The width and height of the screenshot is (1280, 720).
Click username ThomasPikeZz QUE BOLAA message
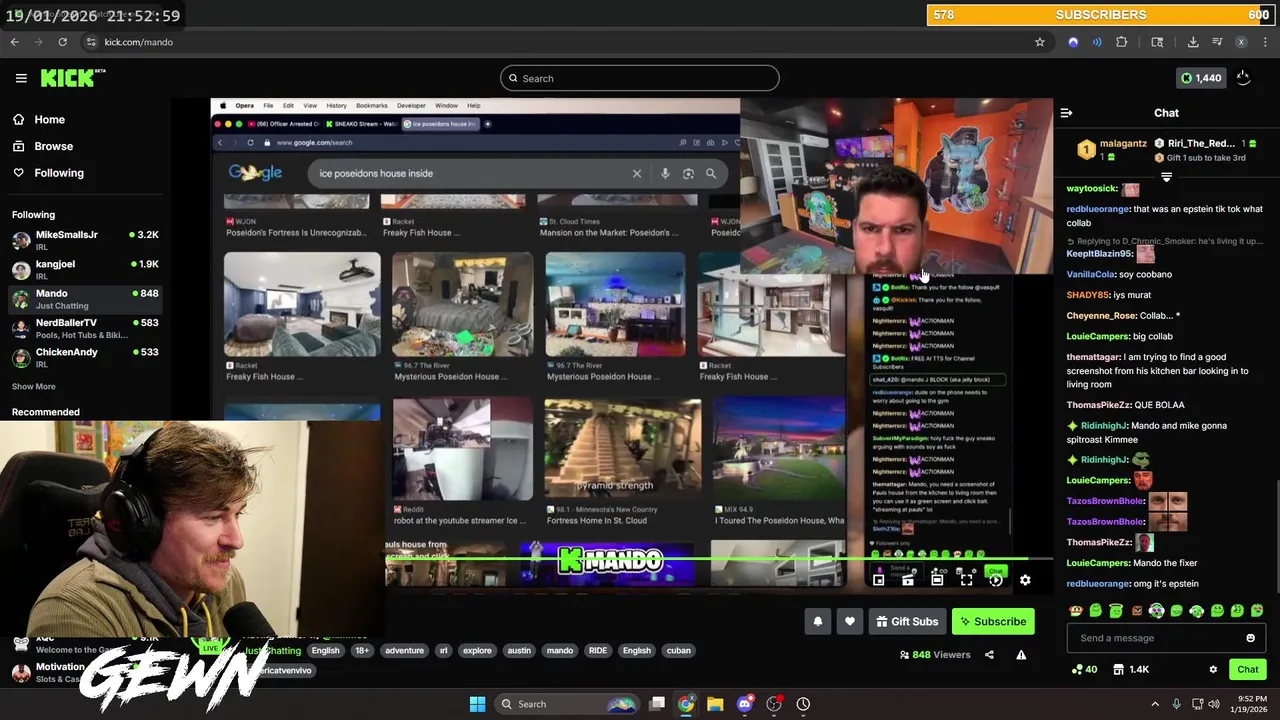click(1098, 405)
